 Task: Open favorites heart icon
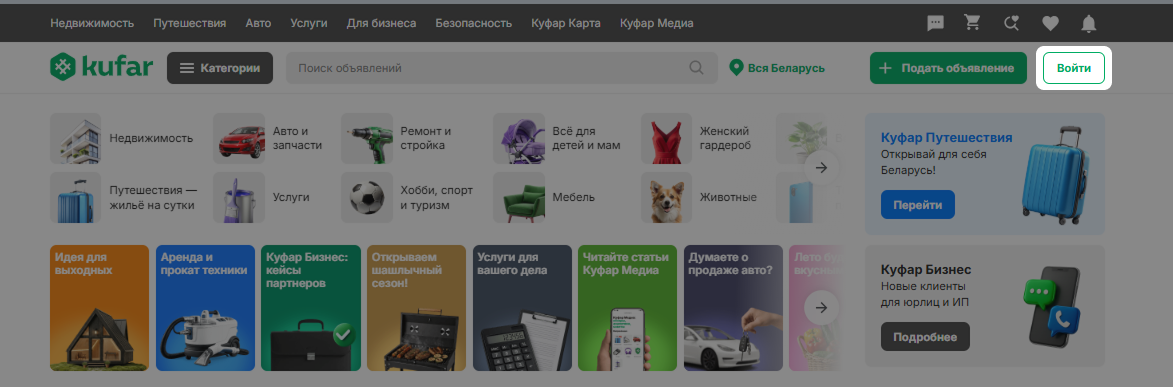[1050, 23]
